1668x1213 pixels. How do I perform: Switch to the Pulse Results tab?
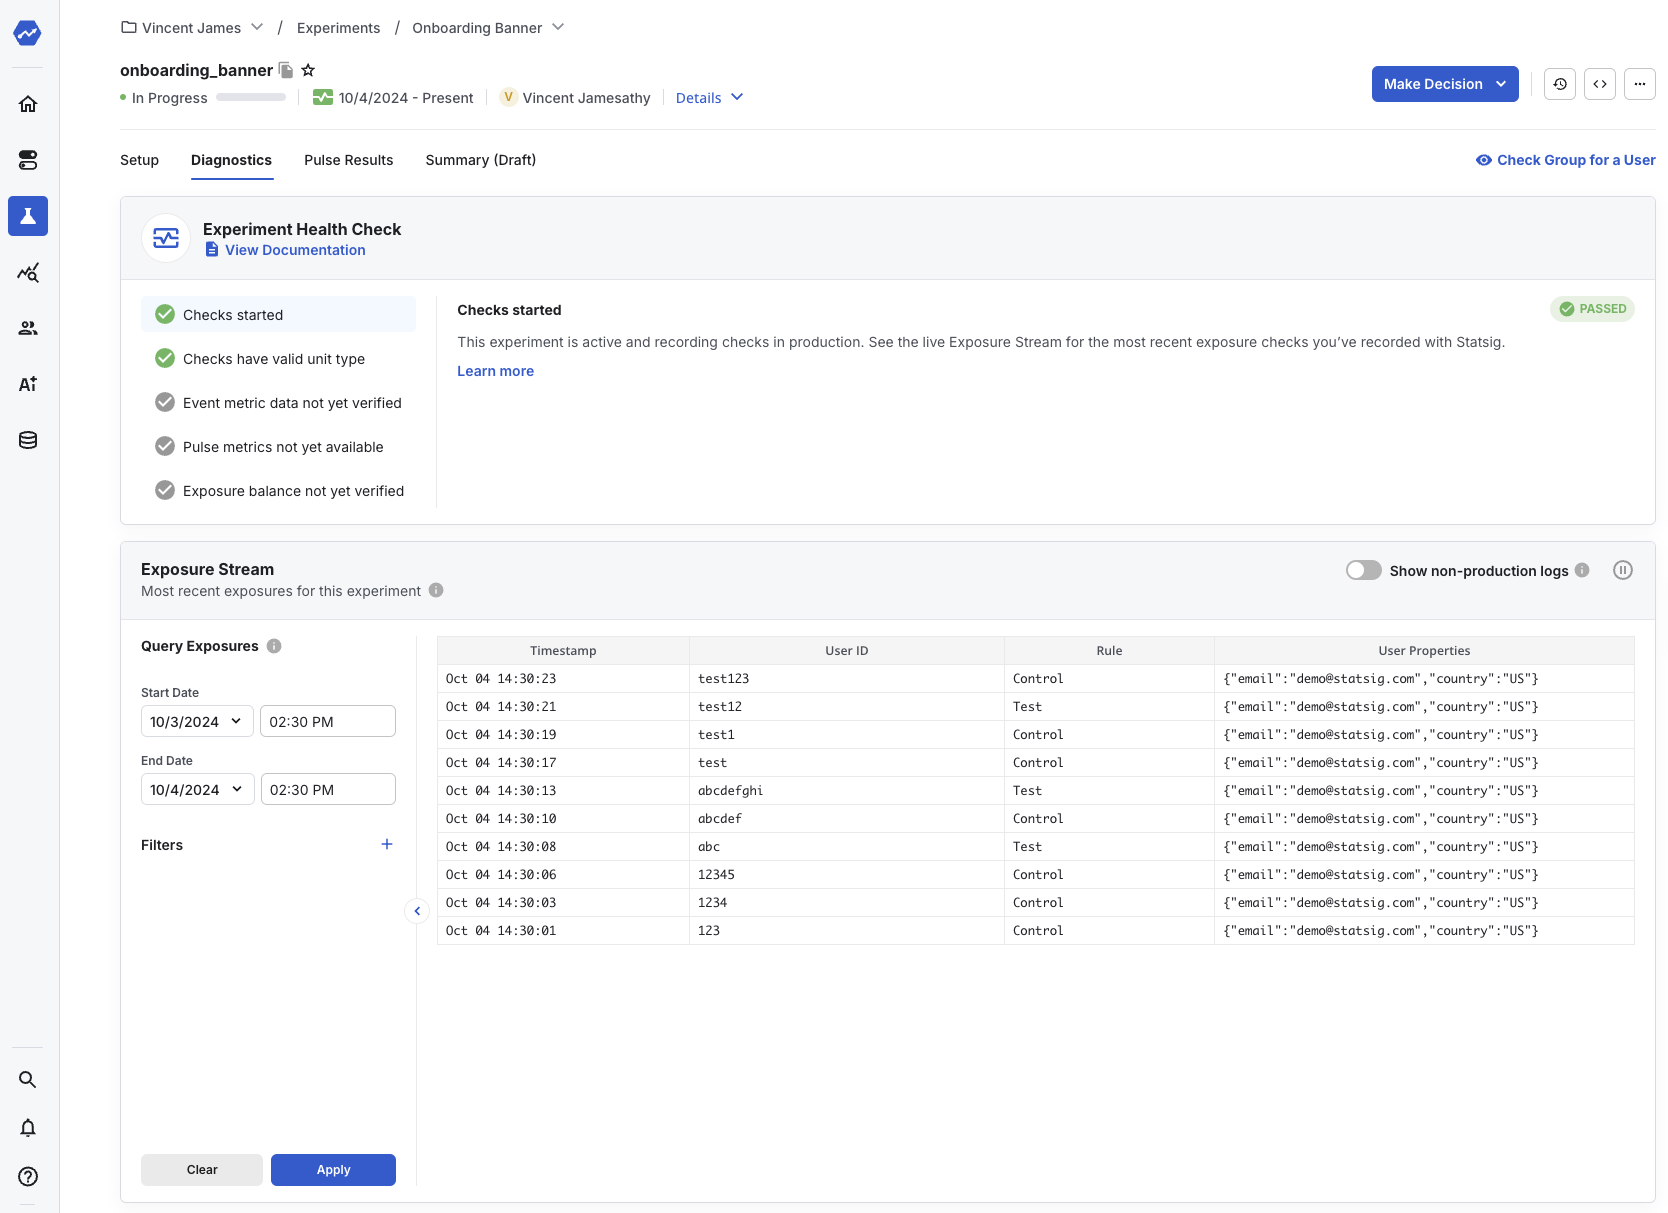pyautogui.click(x=349, y=160)
